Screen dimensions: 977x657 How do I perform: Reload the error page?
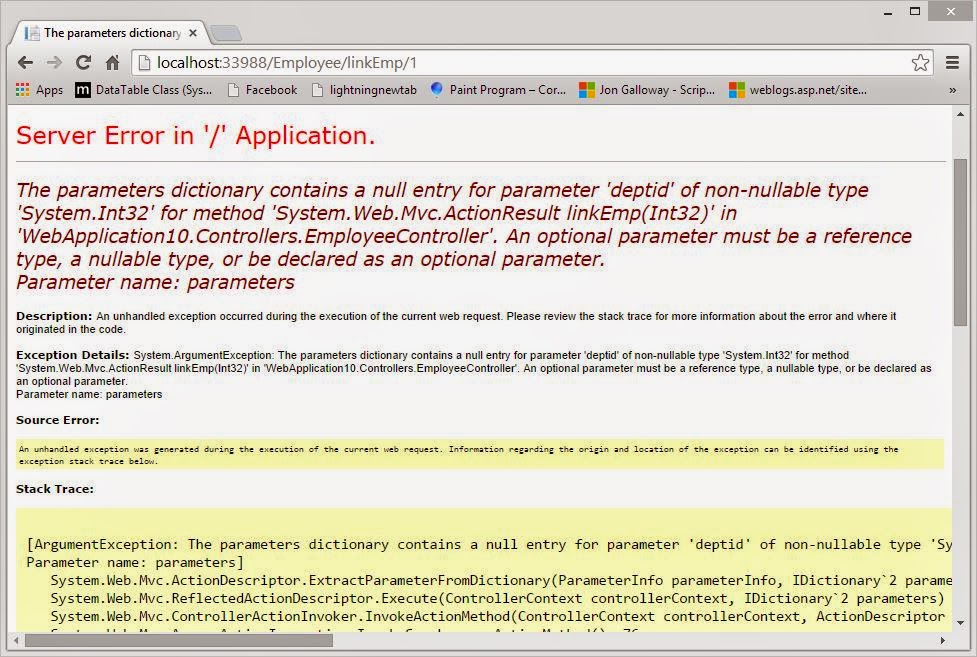[83, 62]
